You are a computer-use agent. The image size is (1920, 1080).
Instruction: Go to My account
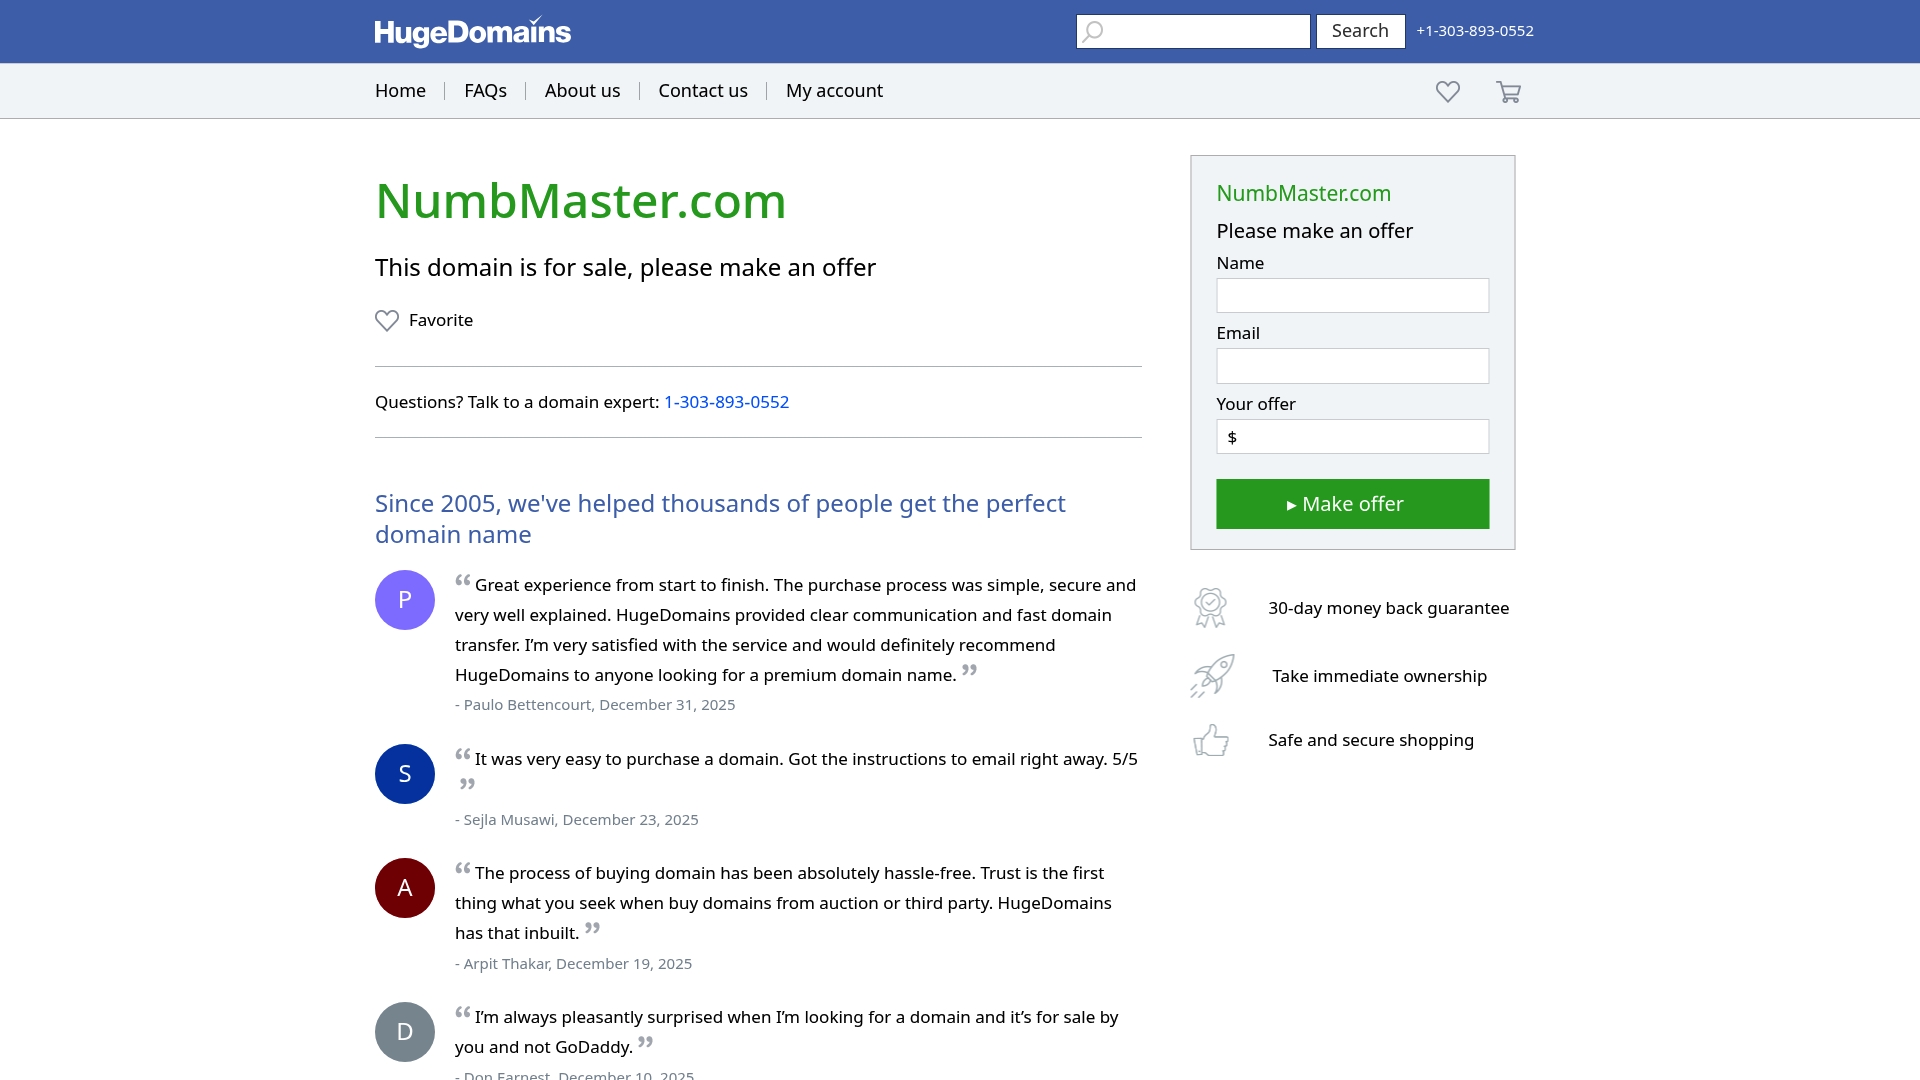tap(834, 90)
